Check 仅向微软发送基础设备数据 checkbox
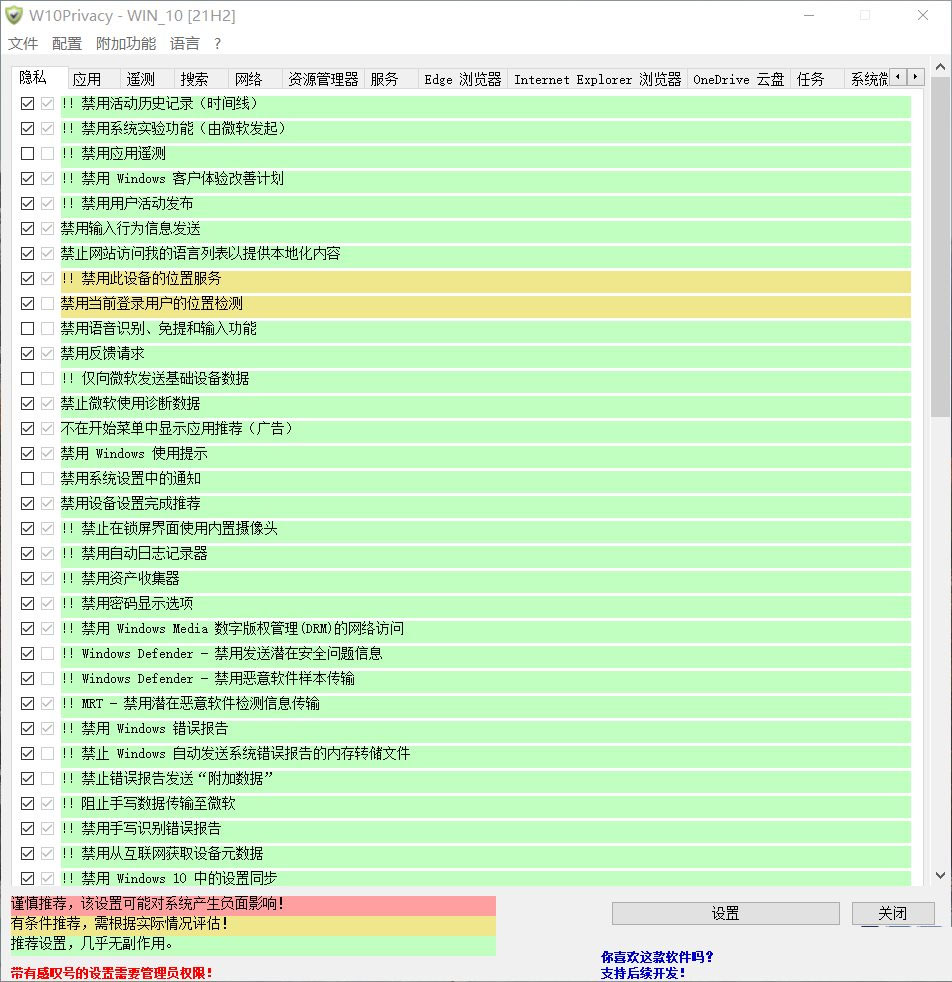Image resolution: width=952 pixels, height=982 pixels. pyautogui.click(x=27, y=379)
